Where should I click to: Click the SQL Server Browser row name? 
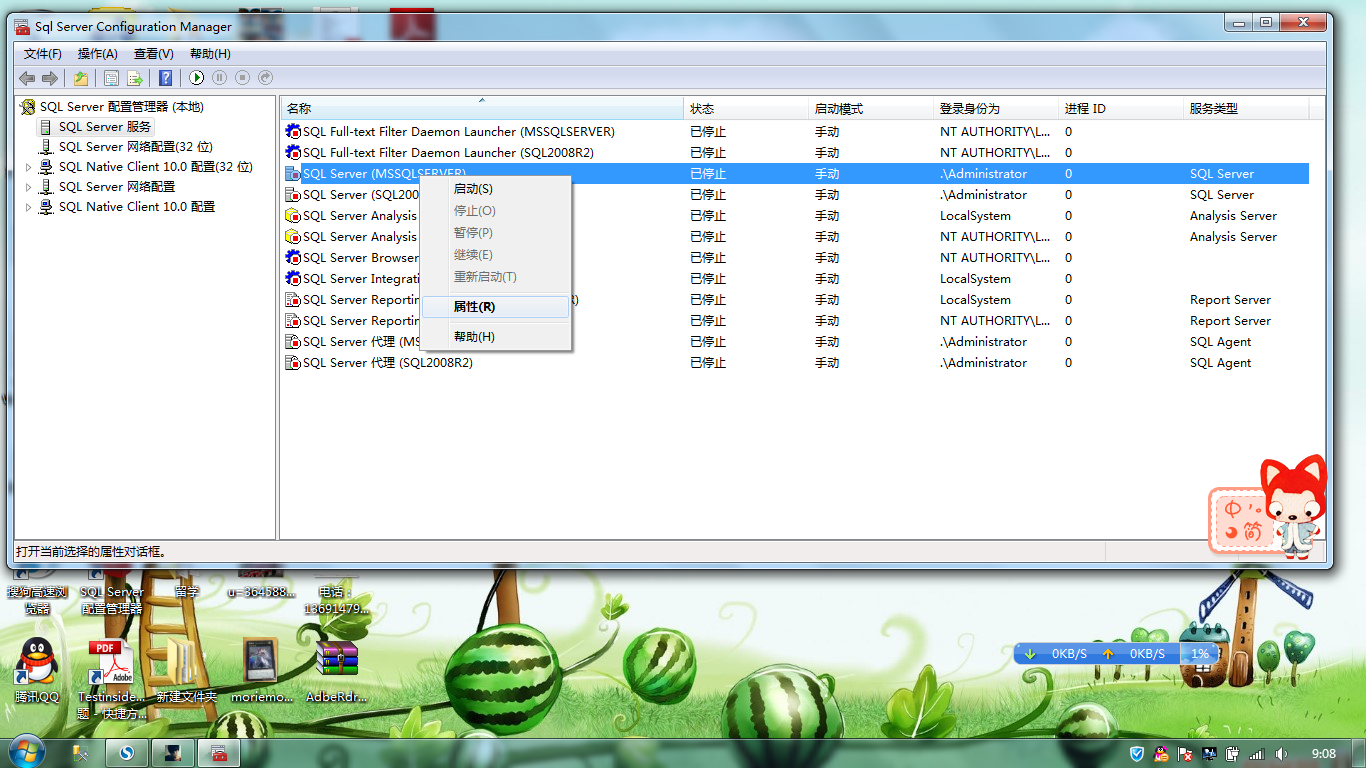pyautogui.click(x=361, y=258)
